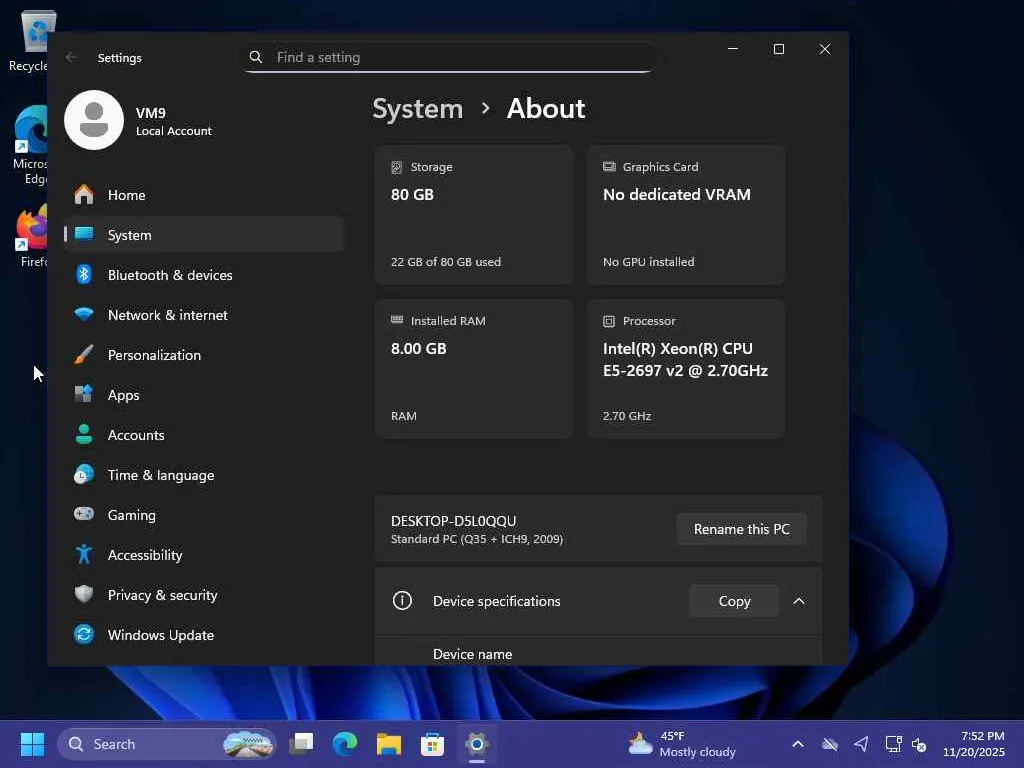The height and width of the screenshot is (768, 1024).
Task: Open the Windows Start menu
Action: 32,744
